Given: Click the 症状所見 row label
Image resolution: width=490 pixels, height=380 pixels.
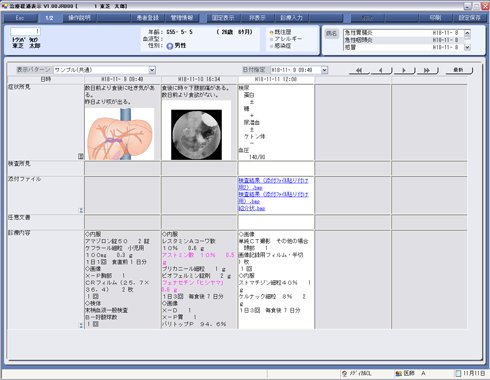Looking at the screenshot, I should coord(19,87).
